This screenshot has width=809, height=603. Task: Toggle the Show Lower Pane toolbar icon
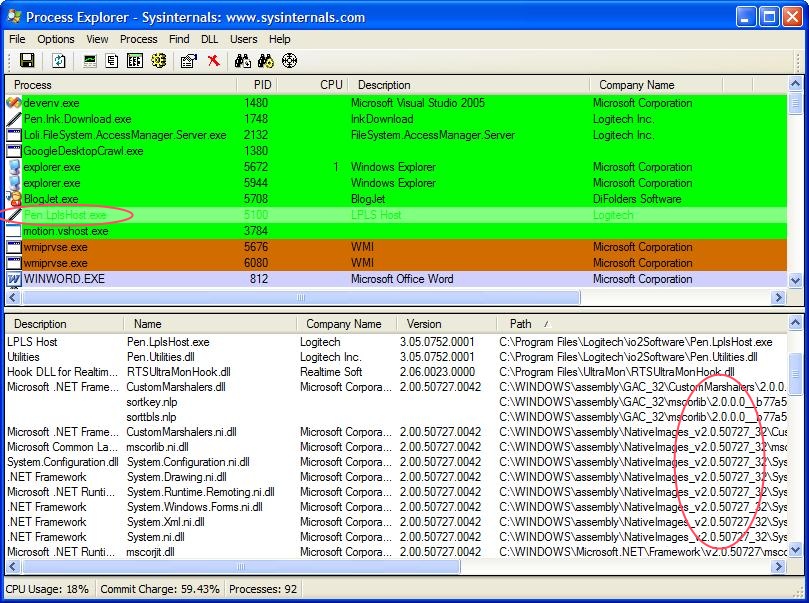tap(135, 61)
